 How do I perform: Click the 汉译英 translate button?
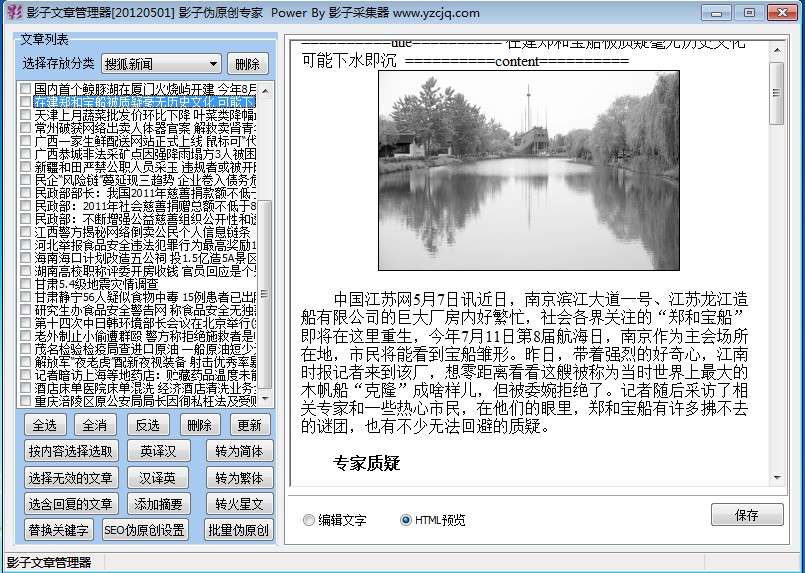157,478
